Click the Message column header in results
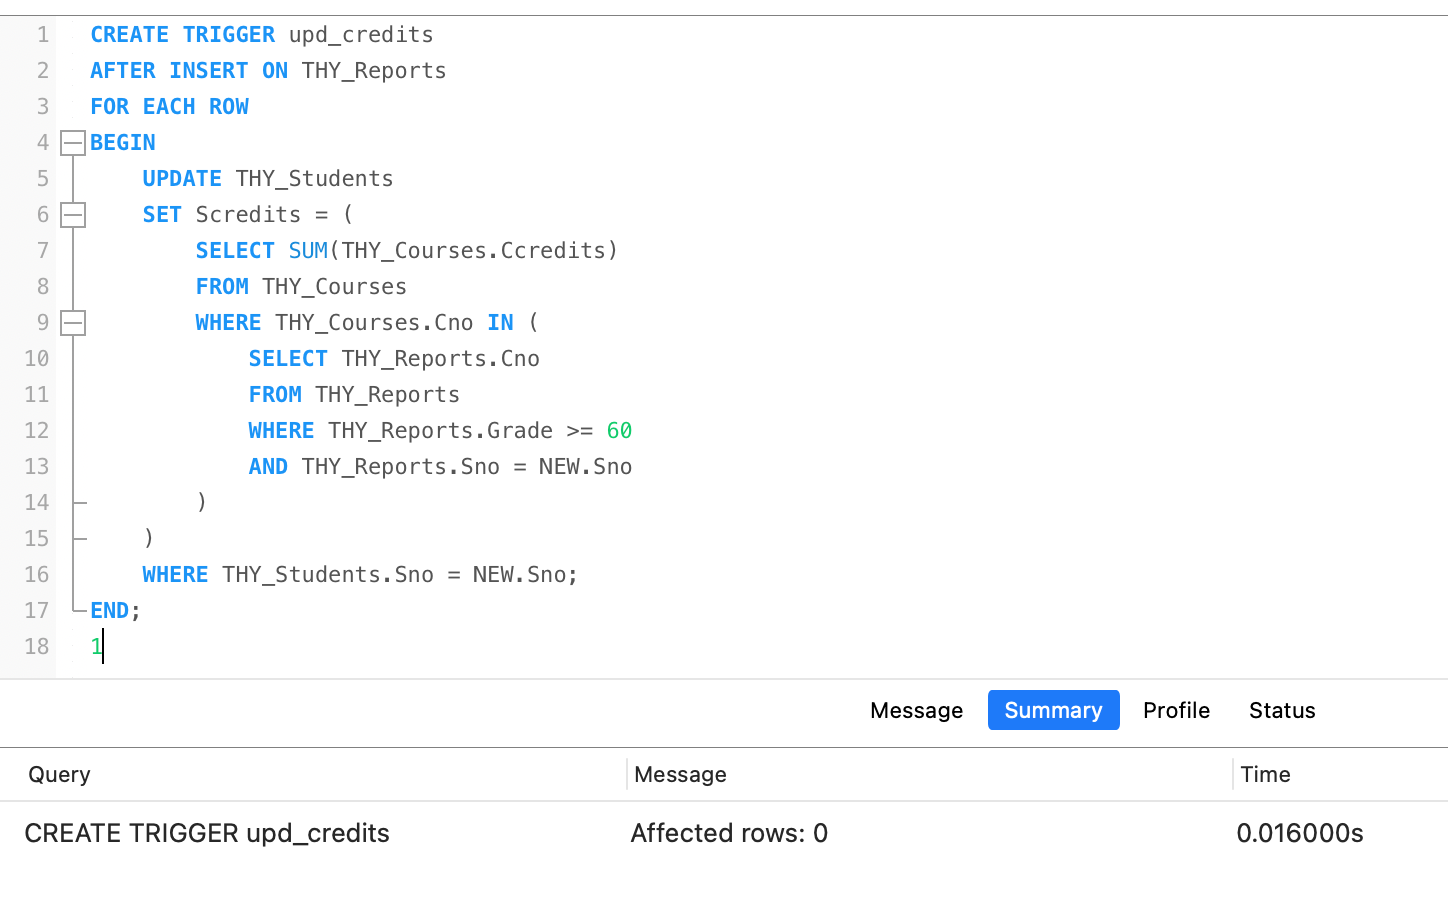The height and width of the screenshot is (920, 1448). (x=680, y=775)
